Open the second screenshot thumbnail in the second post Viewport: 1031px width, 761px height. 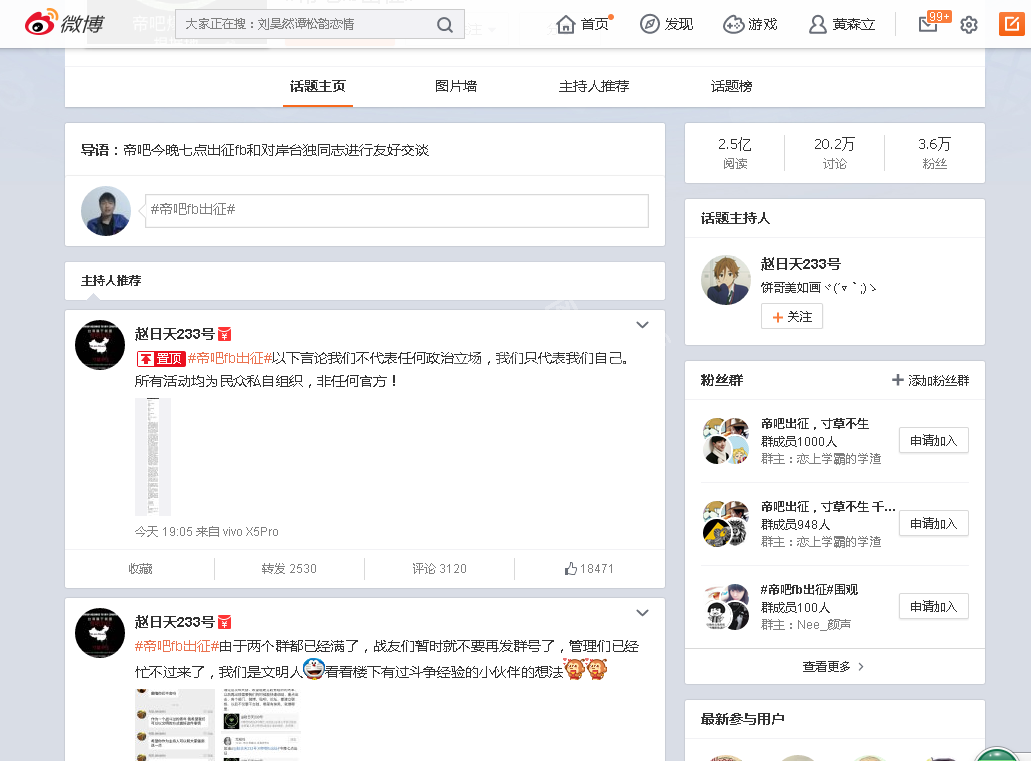click(262, 725)
